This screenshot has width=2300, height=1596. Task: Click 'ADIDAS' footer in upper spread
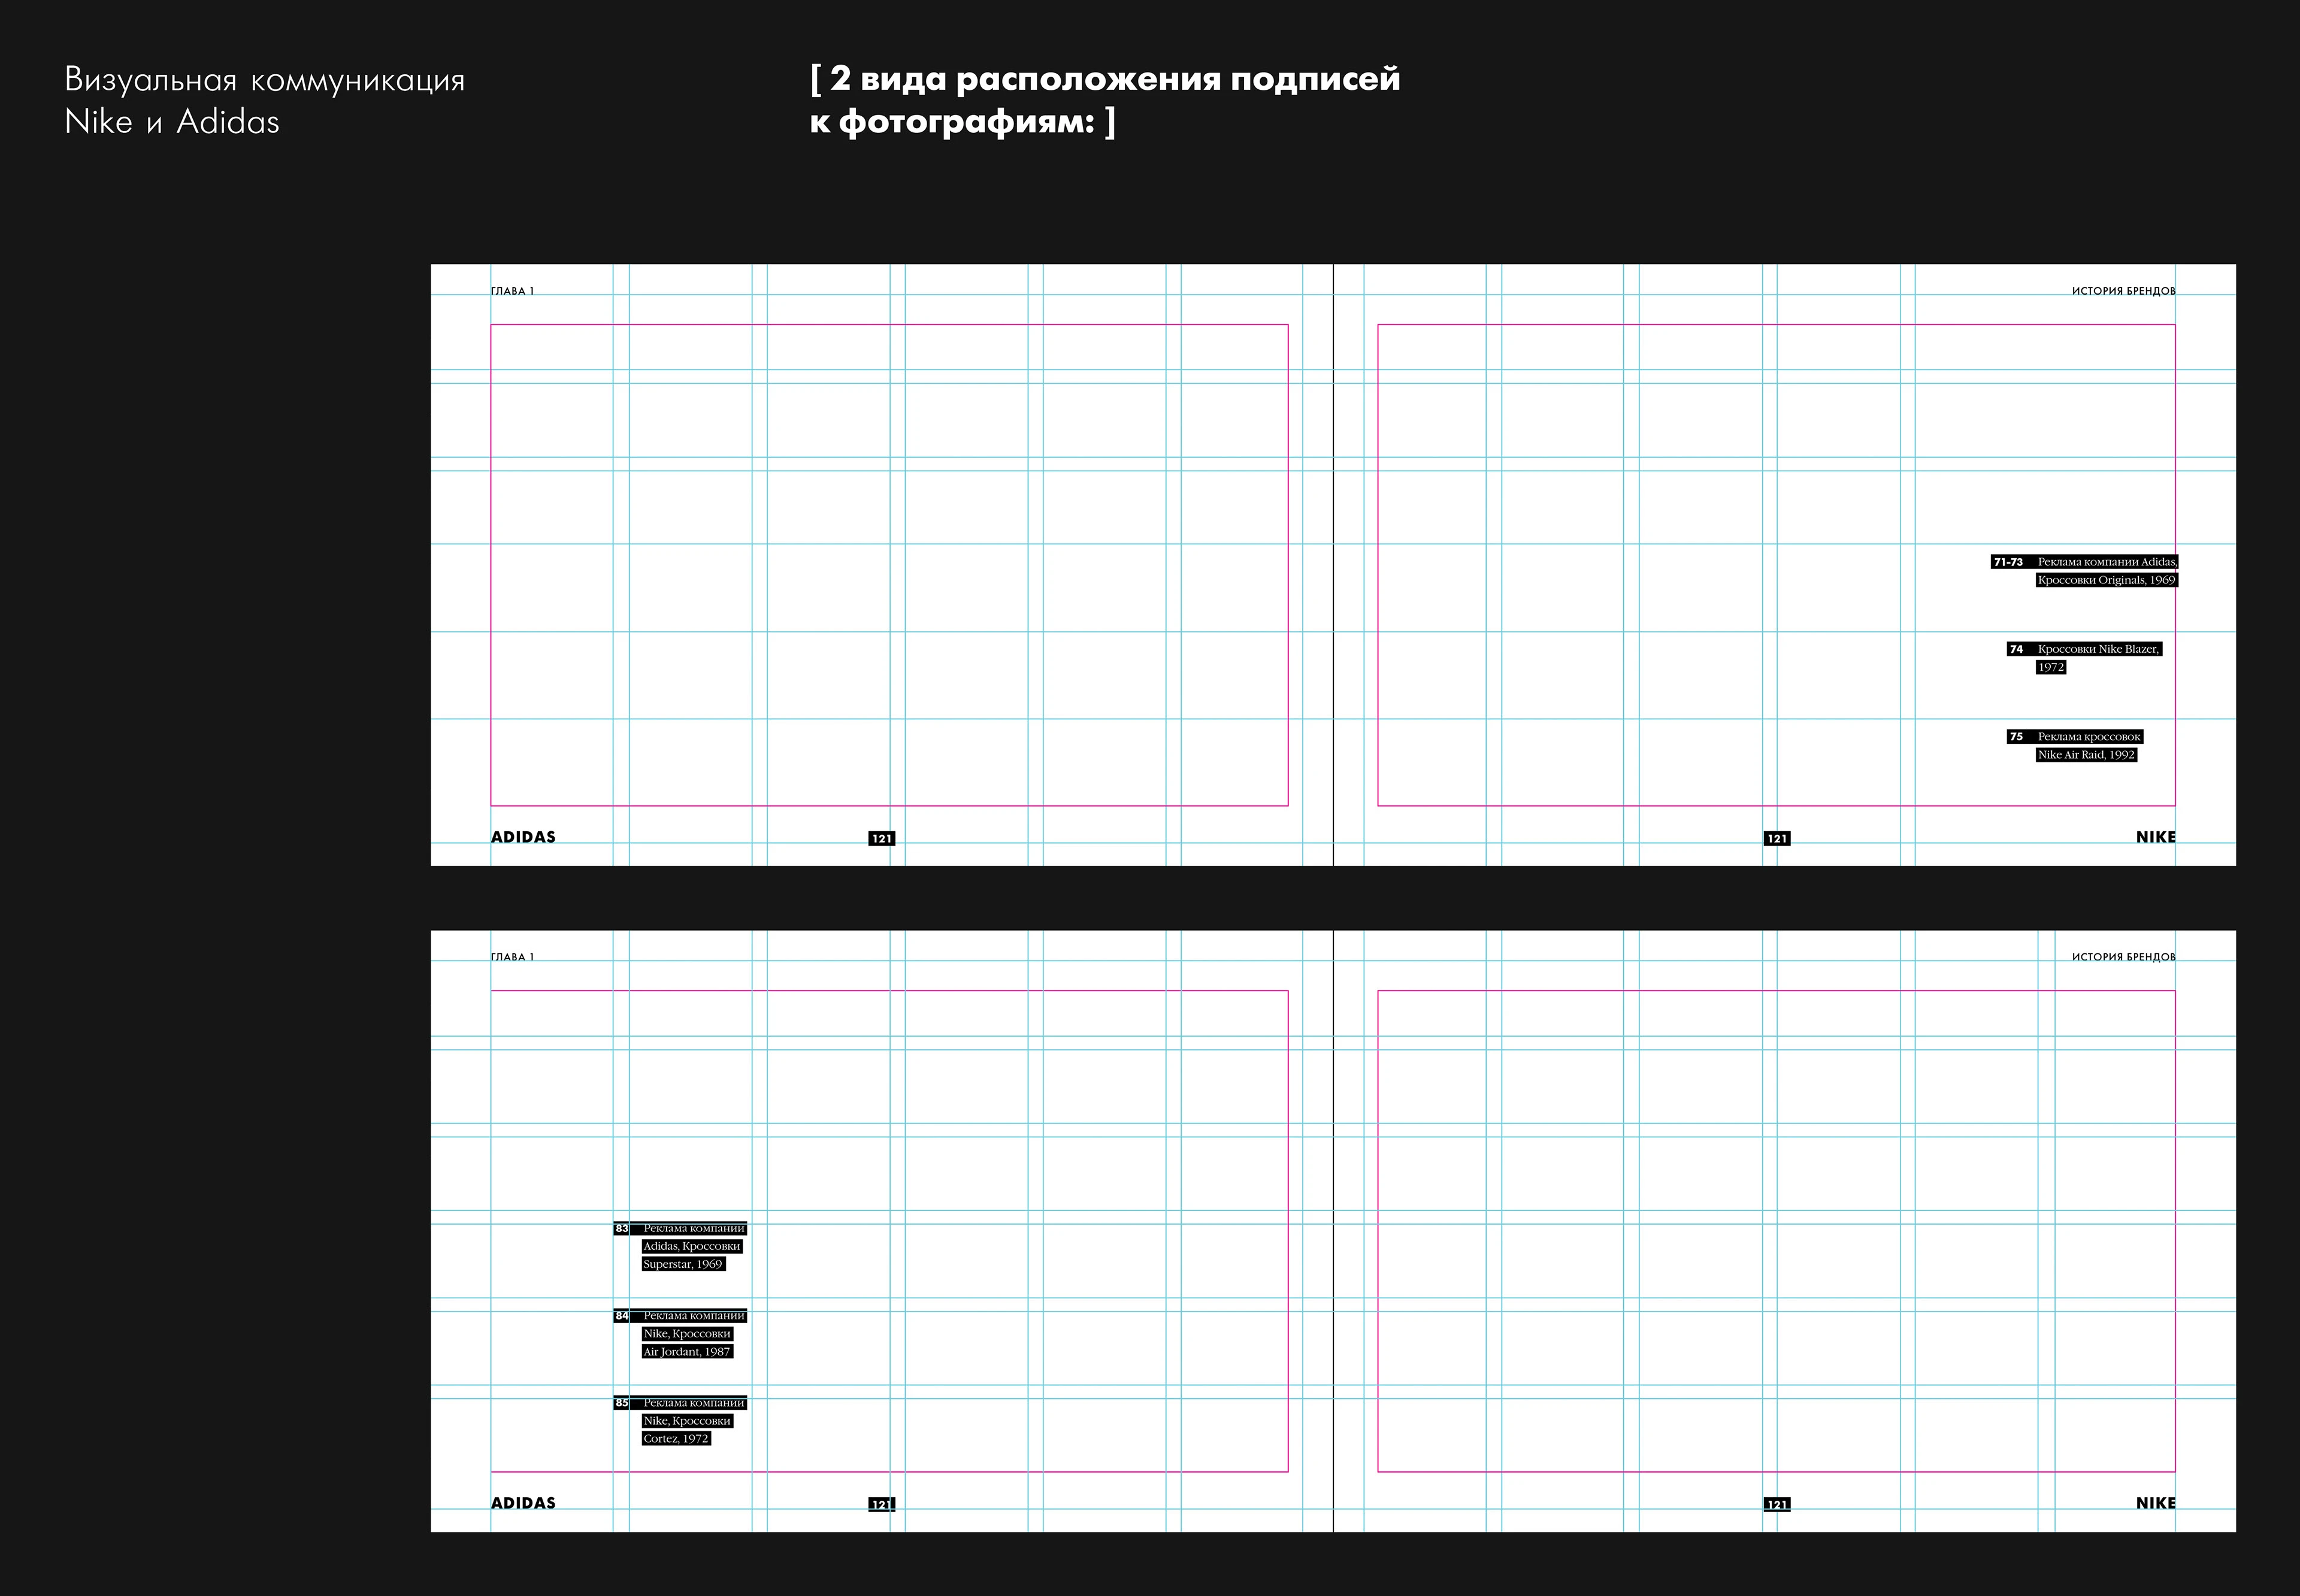pos(523,837)
